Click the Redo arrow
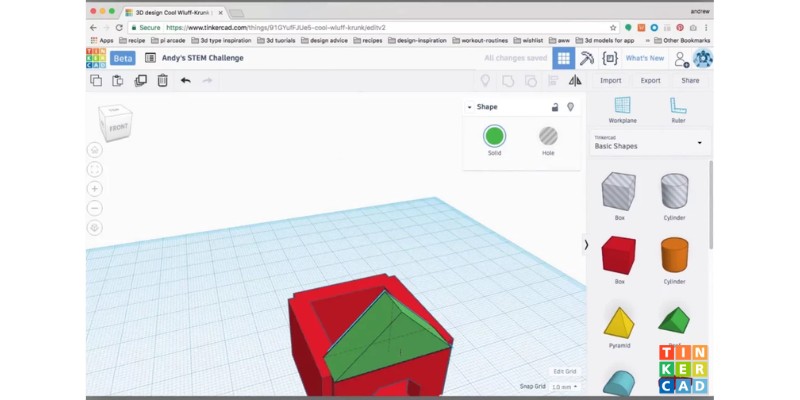This screenshot has height=400, width=800. (x=207, y=80)
